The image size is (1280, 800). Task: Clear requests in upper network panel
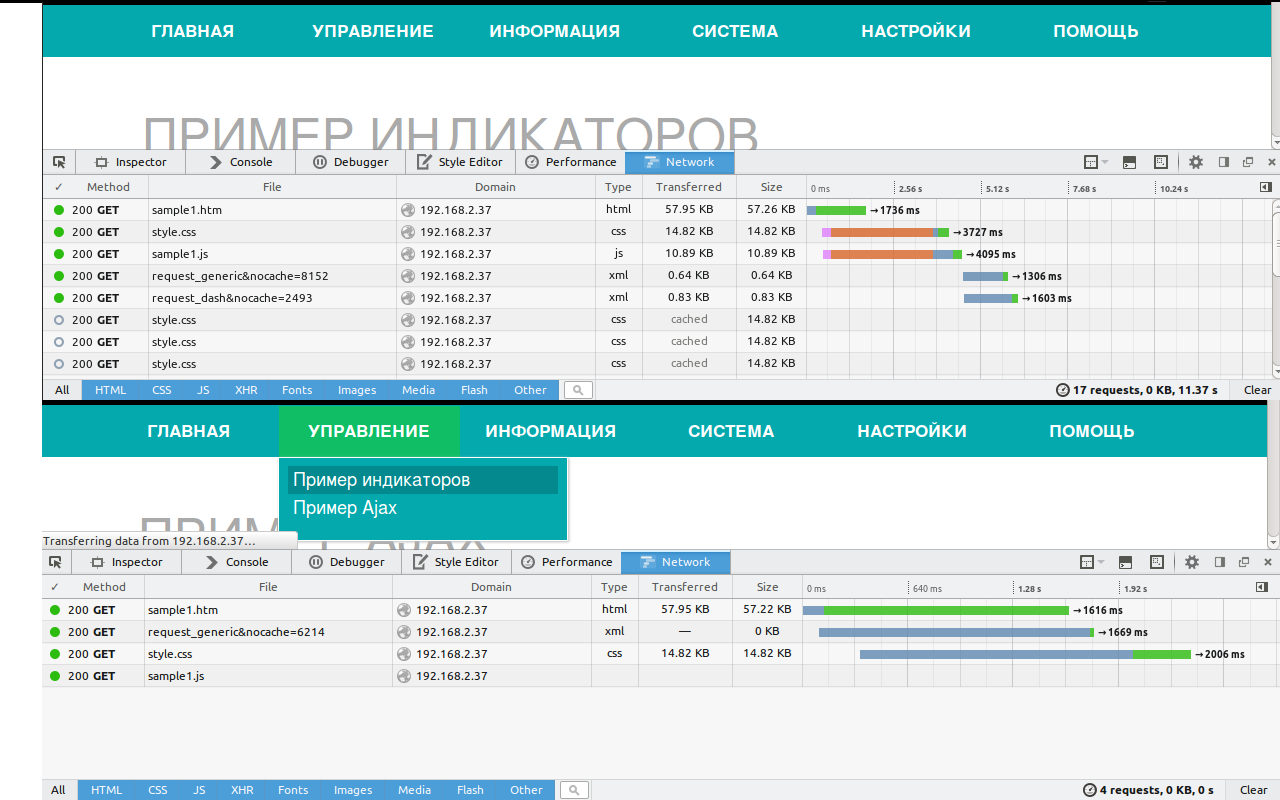click(1257, 390)
